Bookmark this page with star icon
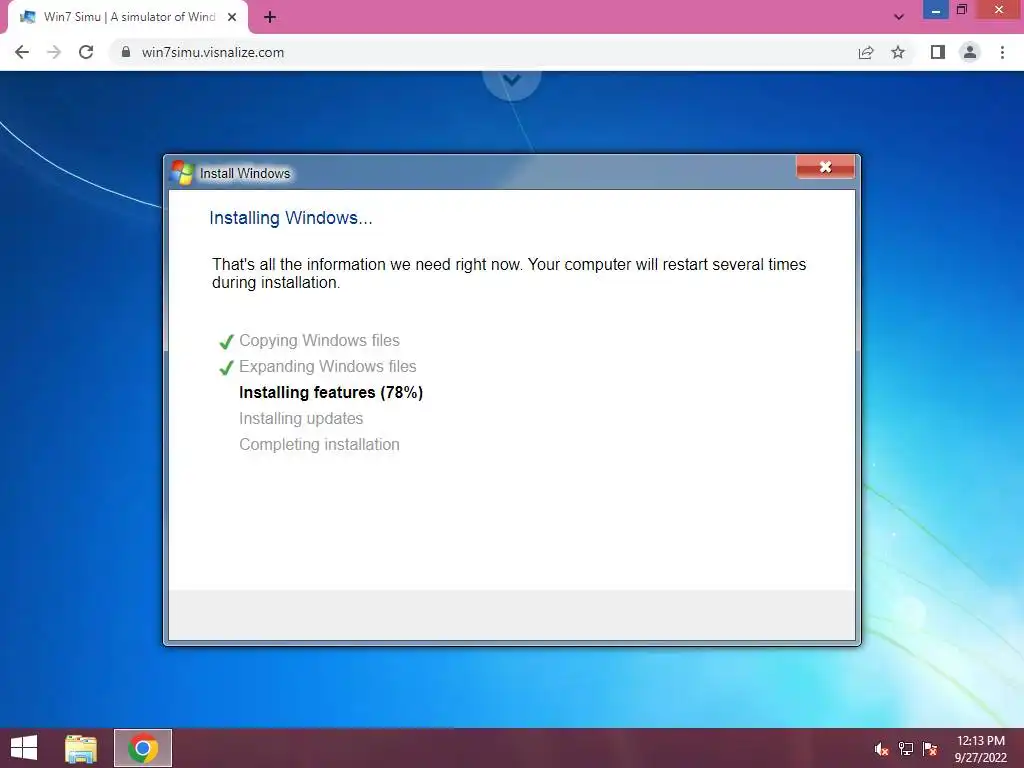 [898, 52]
